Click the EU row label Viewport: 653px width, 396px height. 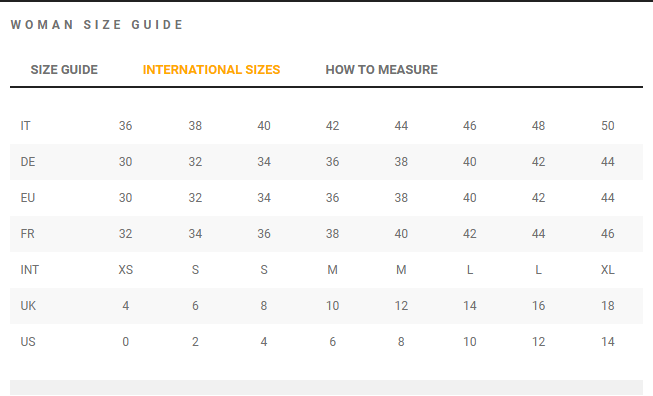(28, 198)
